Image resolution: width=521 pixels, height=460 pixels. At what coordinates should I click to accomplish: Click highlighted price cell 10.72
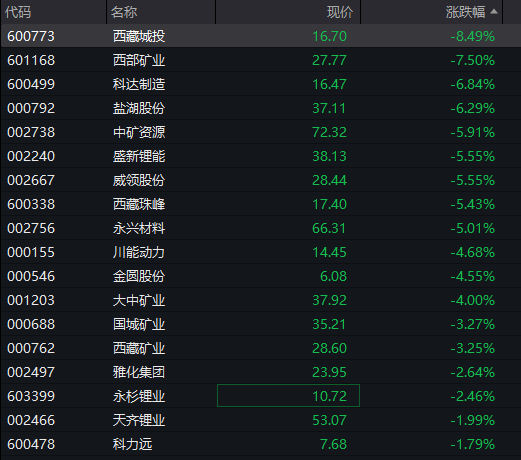(288, 396)
